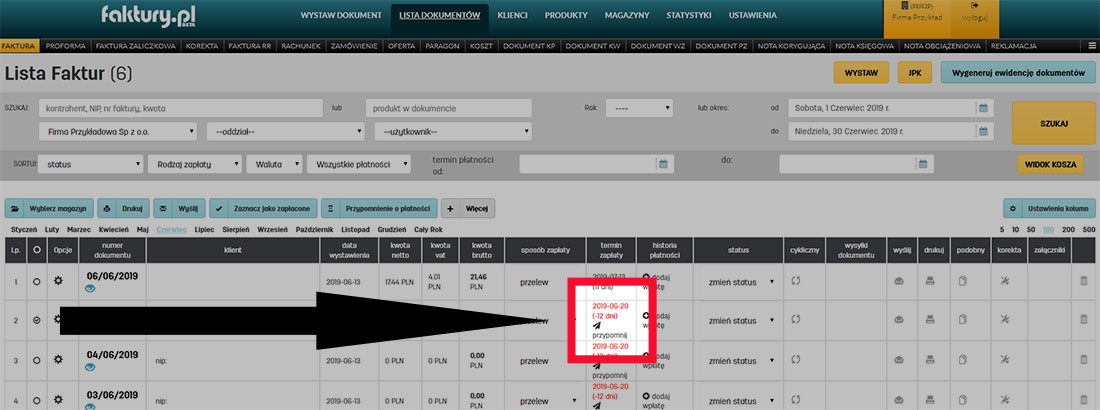This screenshot has height=410, width=1100.
Task: Delete invoice row 1 with trash icon
Action: click(1083, 282)
